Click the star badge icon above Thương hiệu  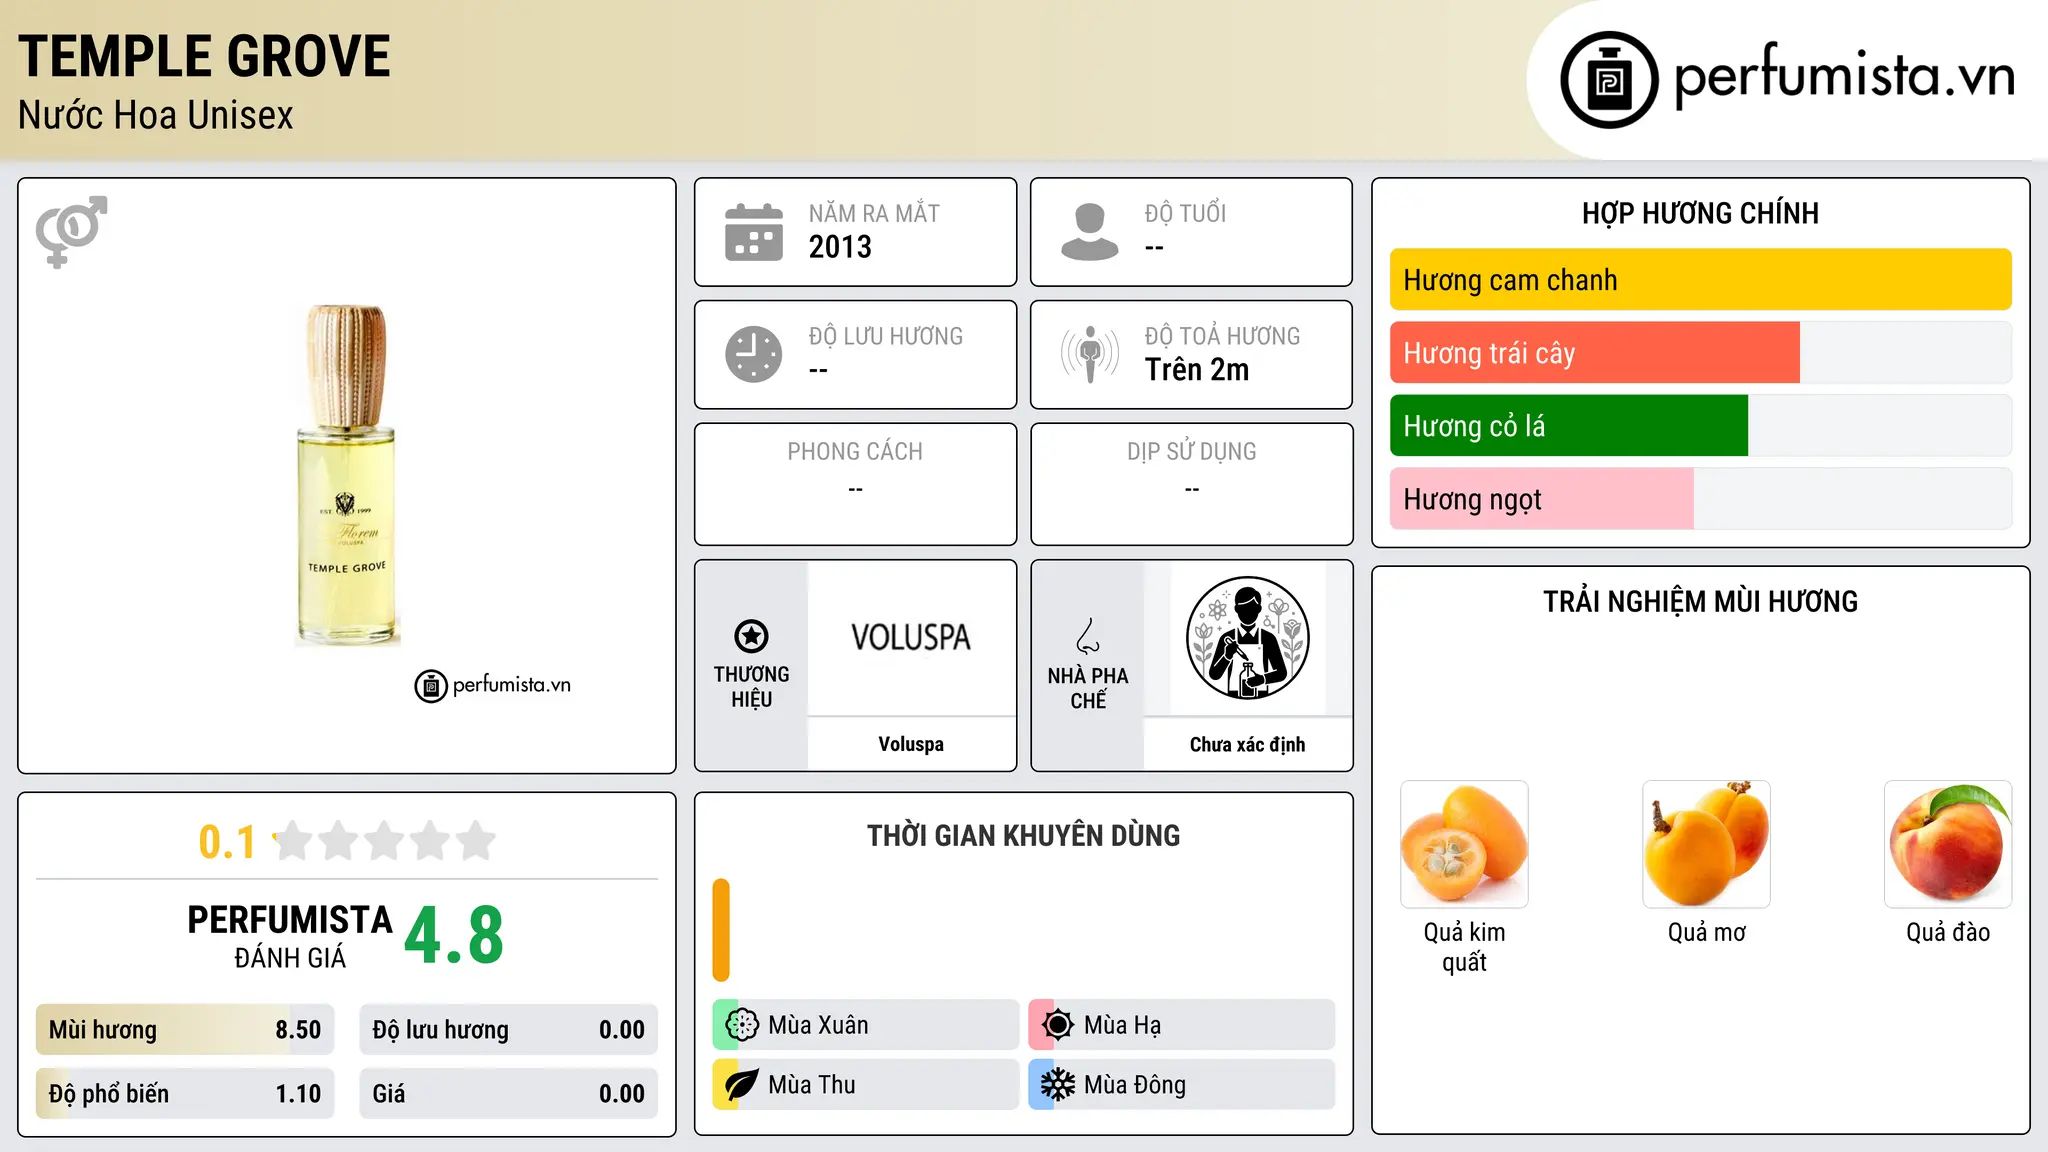click(751, 636)
